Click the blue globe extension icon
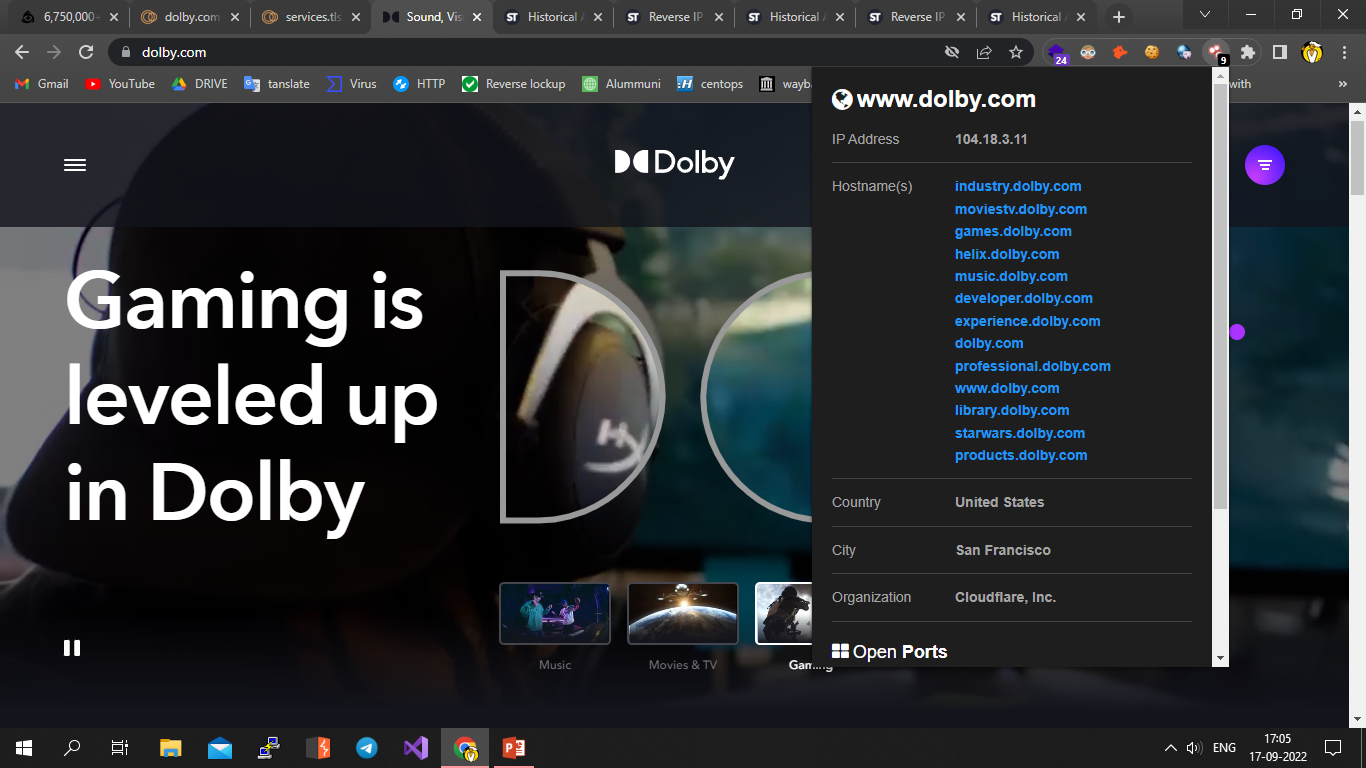 1184,52
